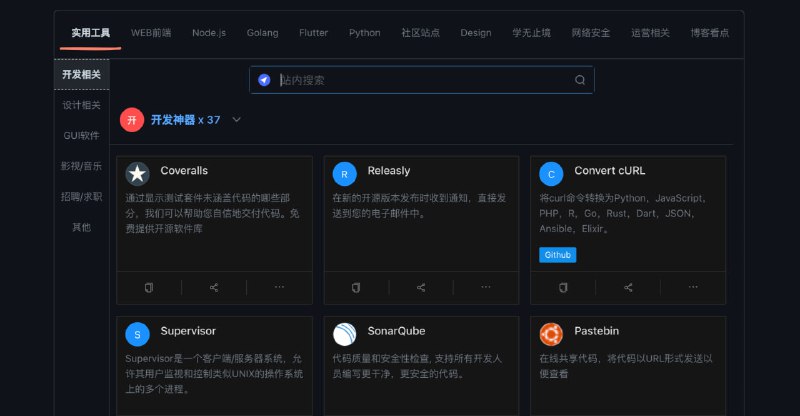
Task: Open the Releasly title link
Action: [x=389, y=171]
